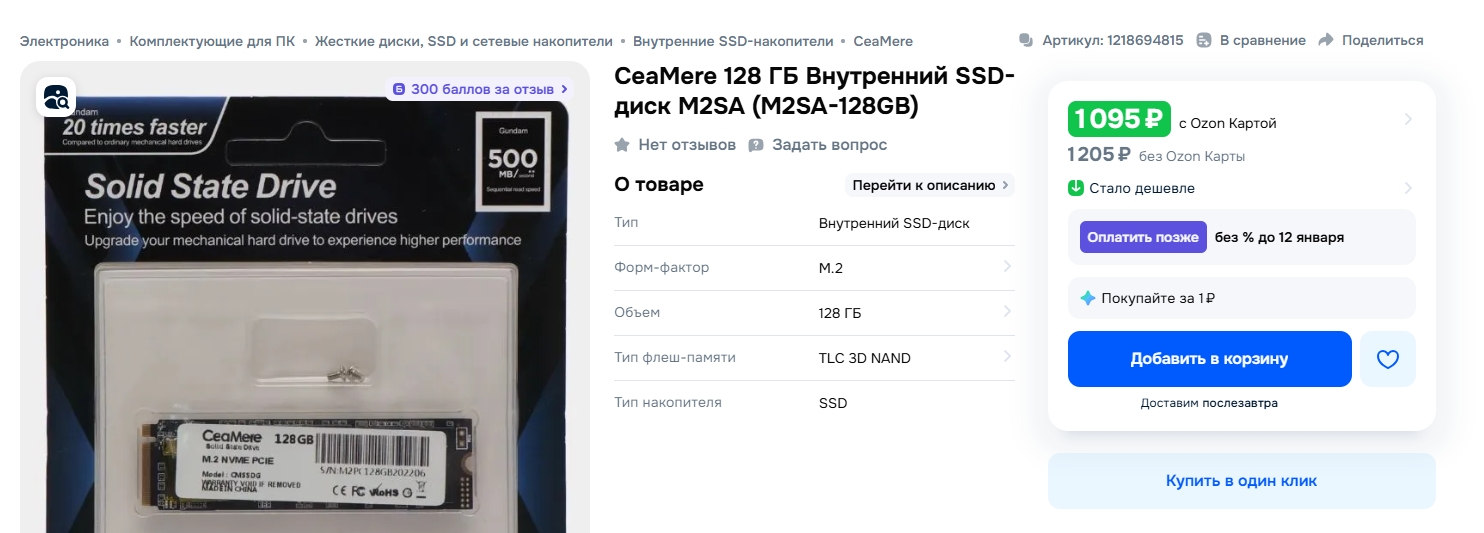Screen dimensions: 1484x533
Task: Expand the Форм-фактор M.2 row chevron
Action: pos(1006,267)
